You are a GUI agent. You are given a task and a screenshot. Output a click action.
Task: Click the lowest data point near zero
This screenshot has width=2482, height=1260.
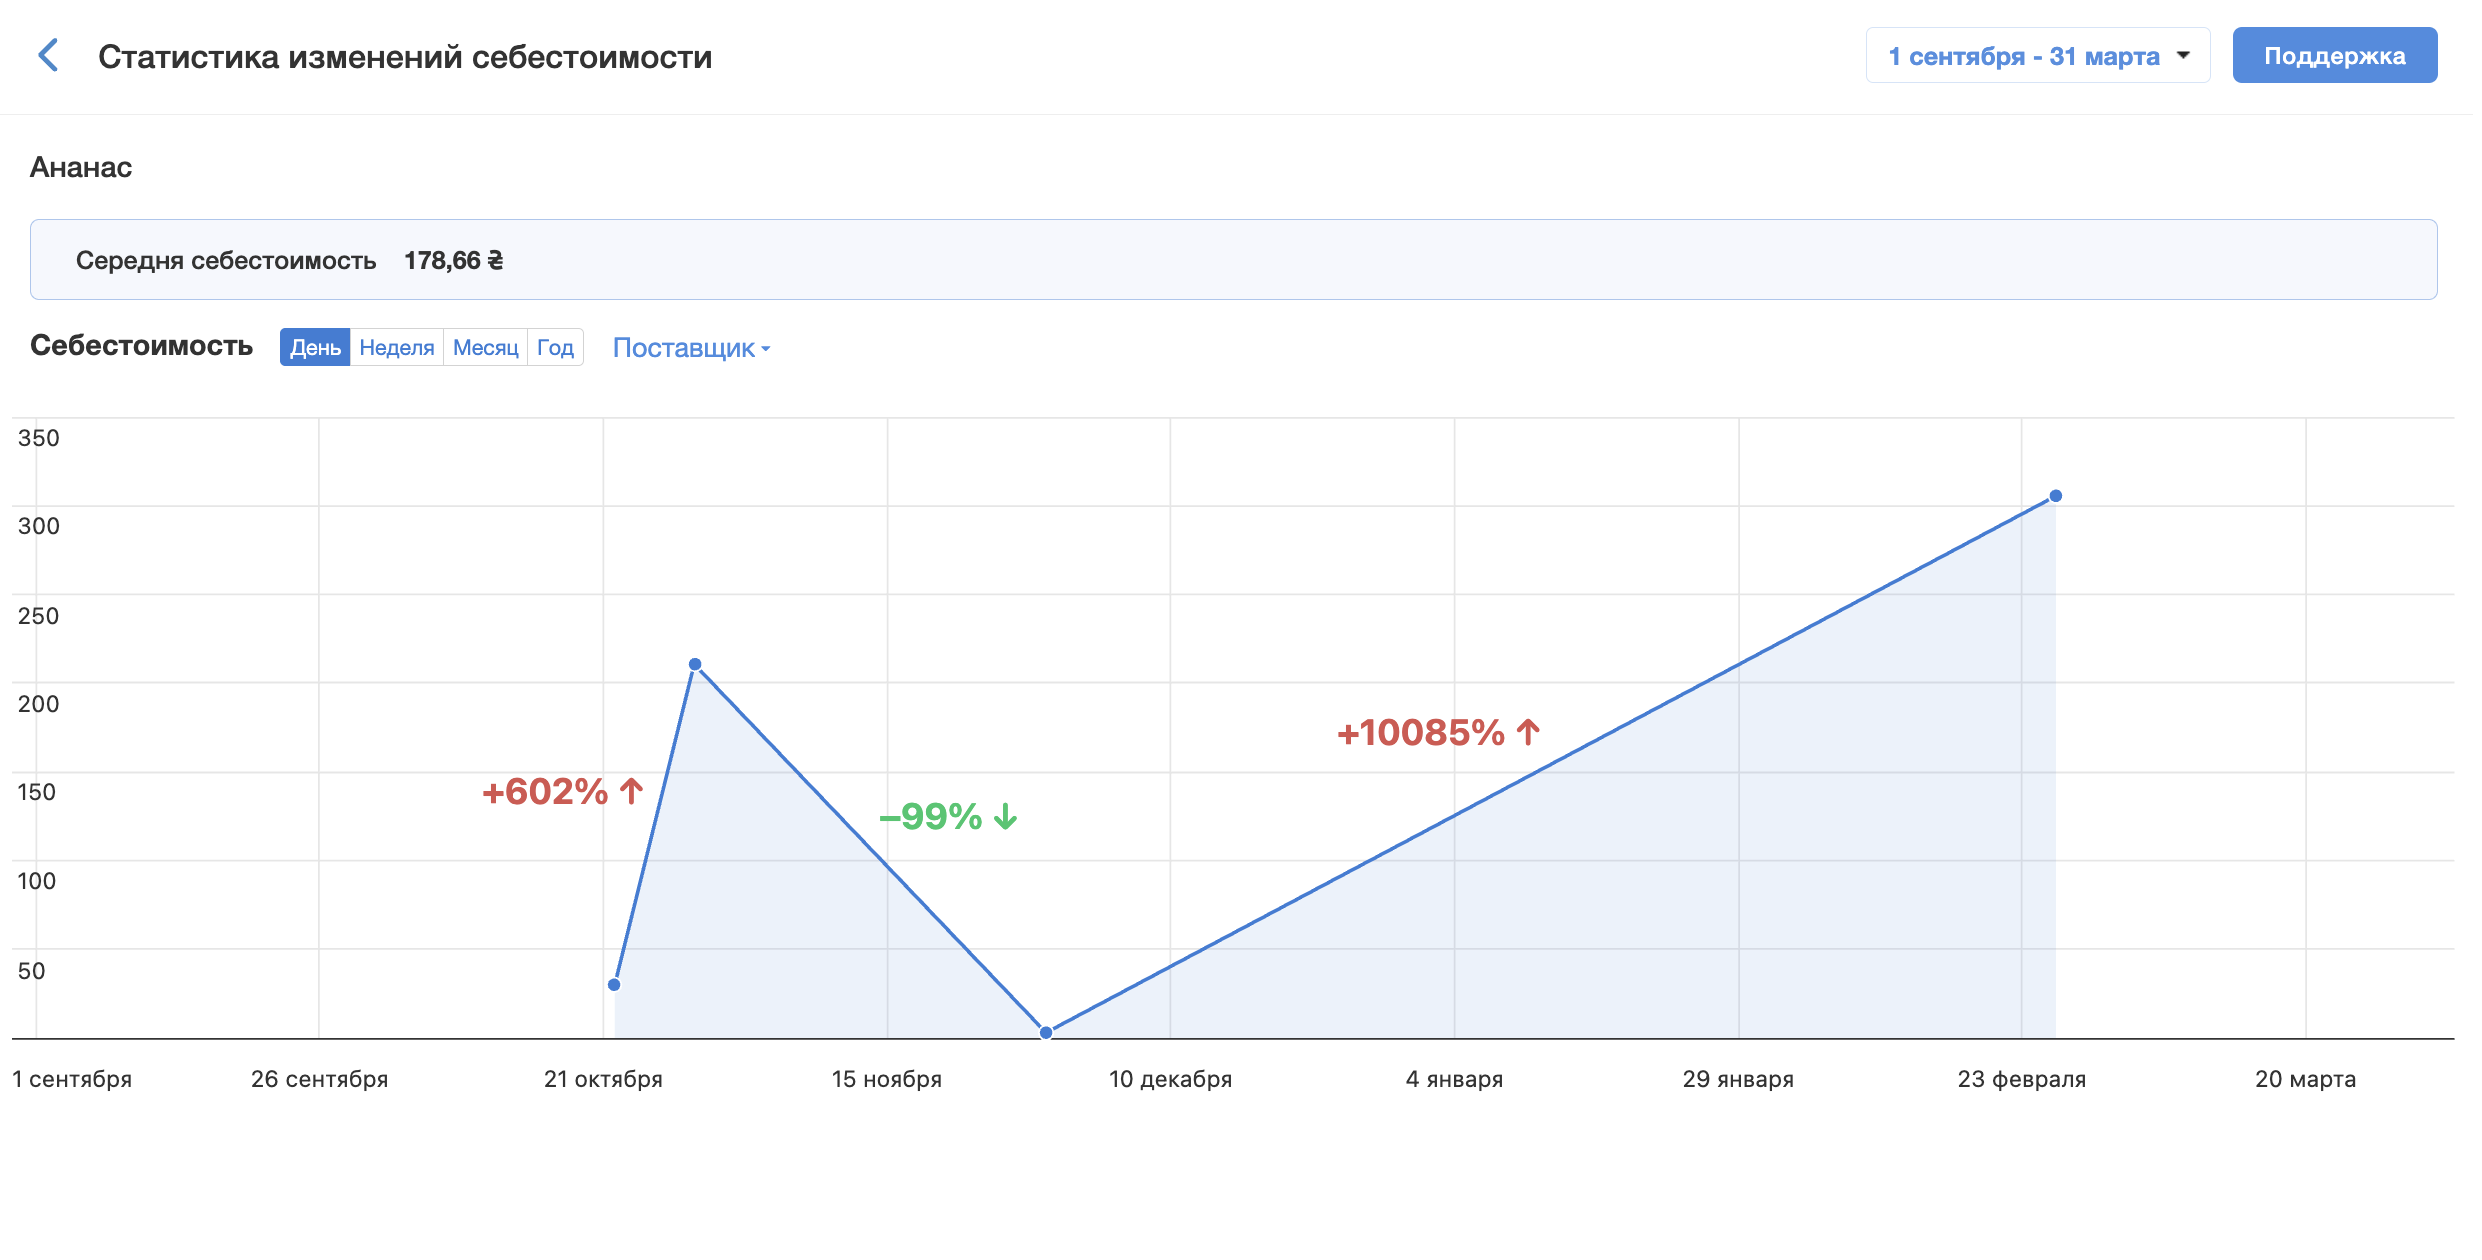point(1046,1033)
